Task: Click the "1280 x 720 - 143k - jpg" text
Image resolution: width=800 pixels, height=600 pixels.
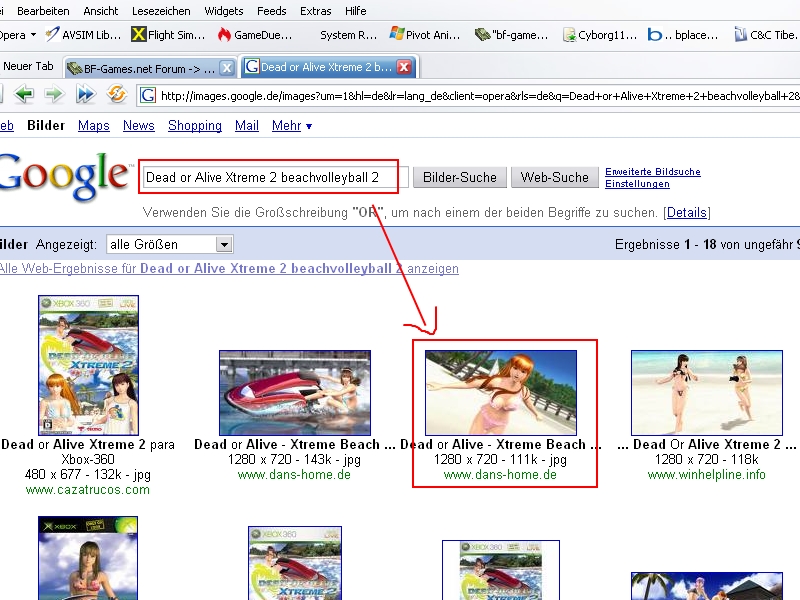Action: 294,460
